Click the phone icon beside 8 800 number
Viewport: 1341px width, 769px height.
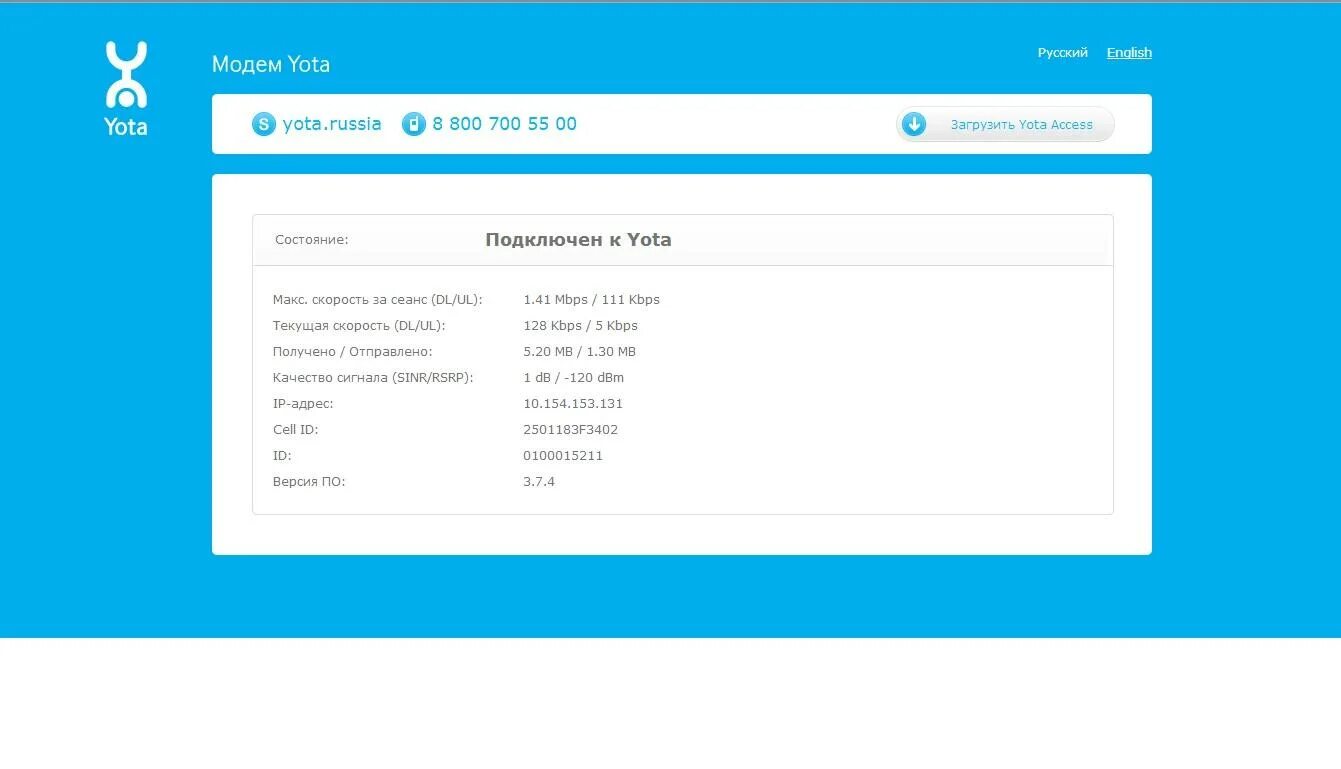(414, 124)
